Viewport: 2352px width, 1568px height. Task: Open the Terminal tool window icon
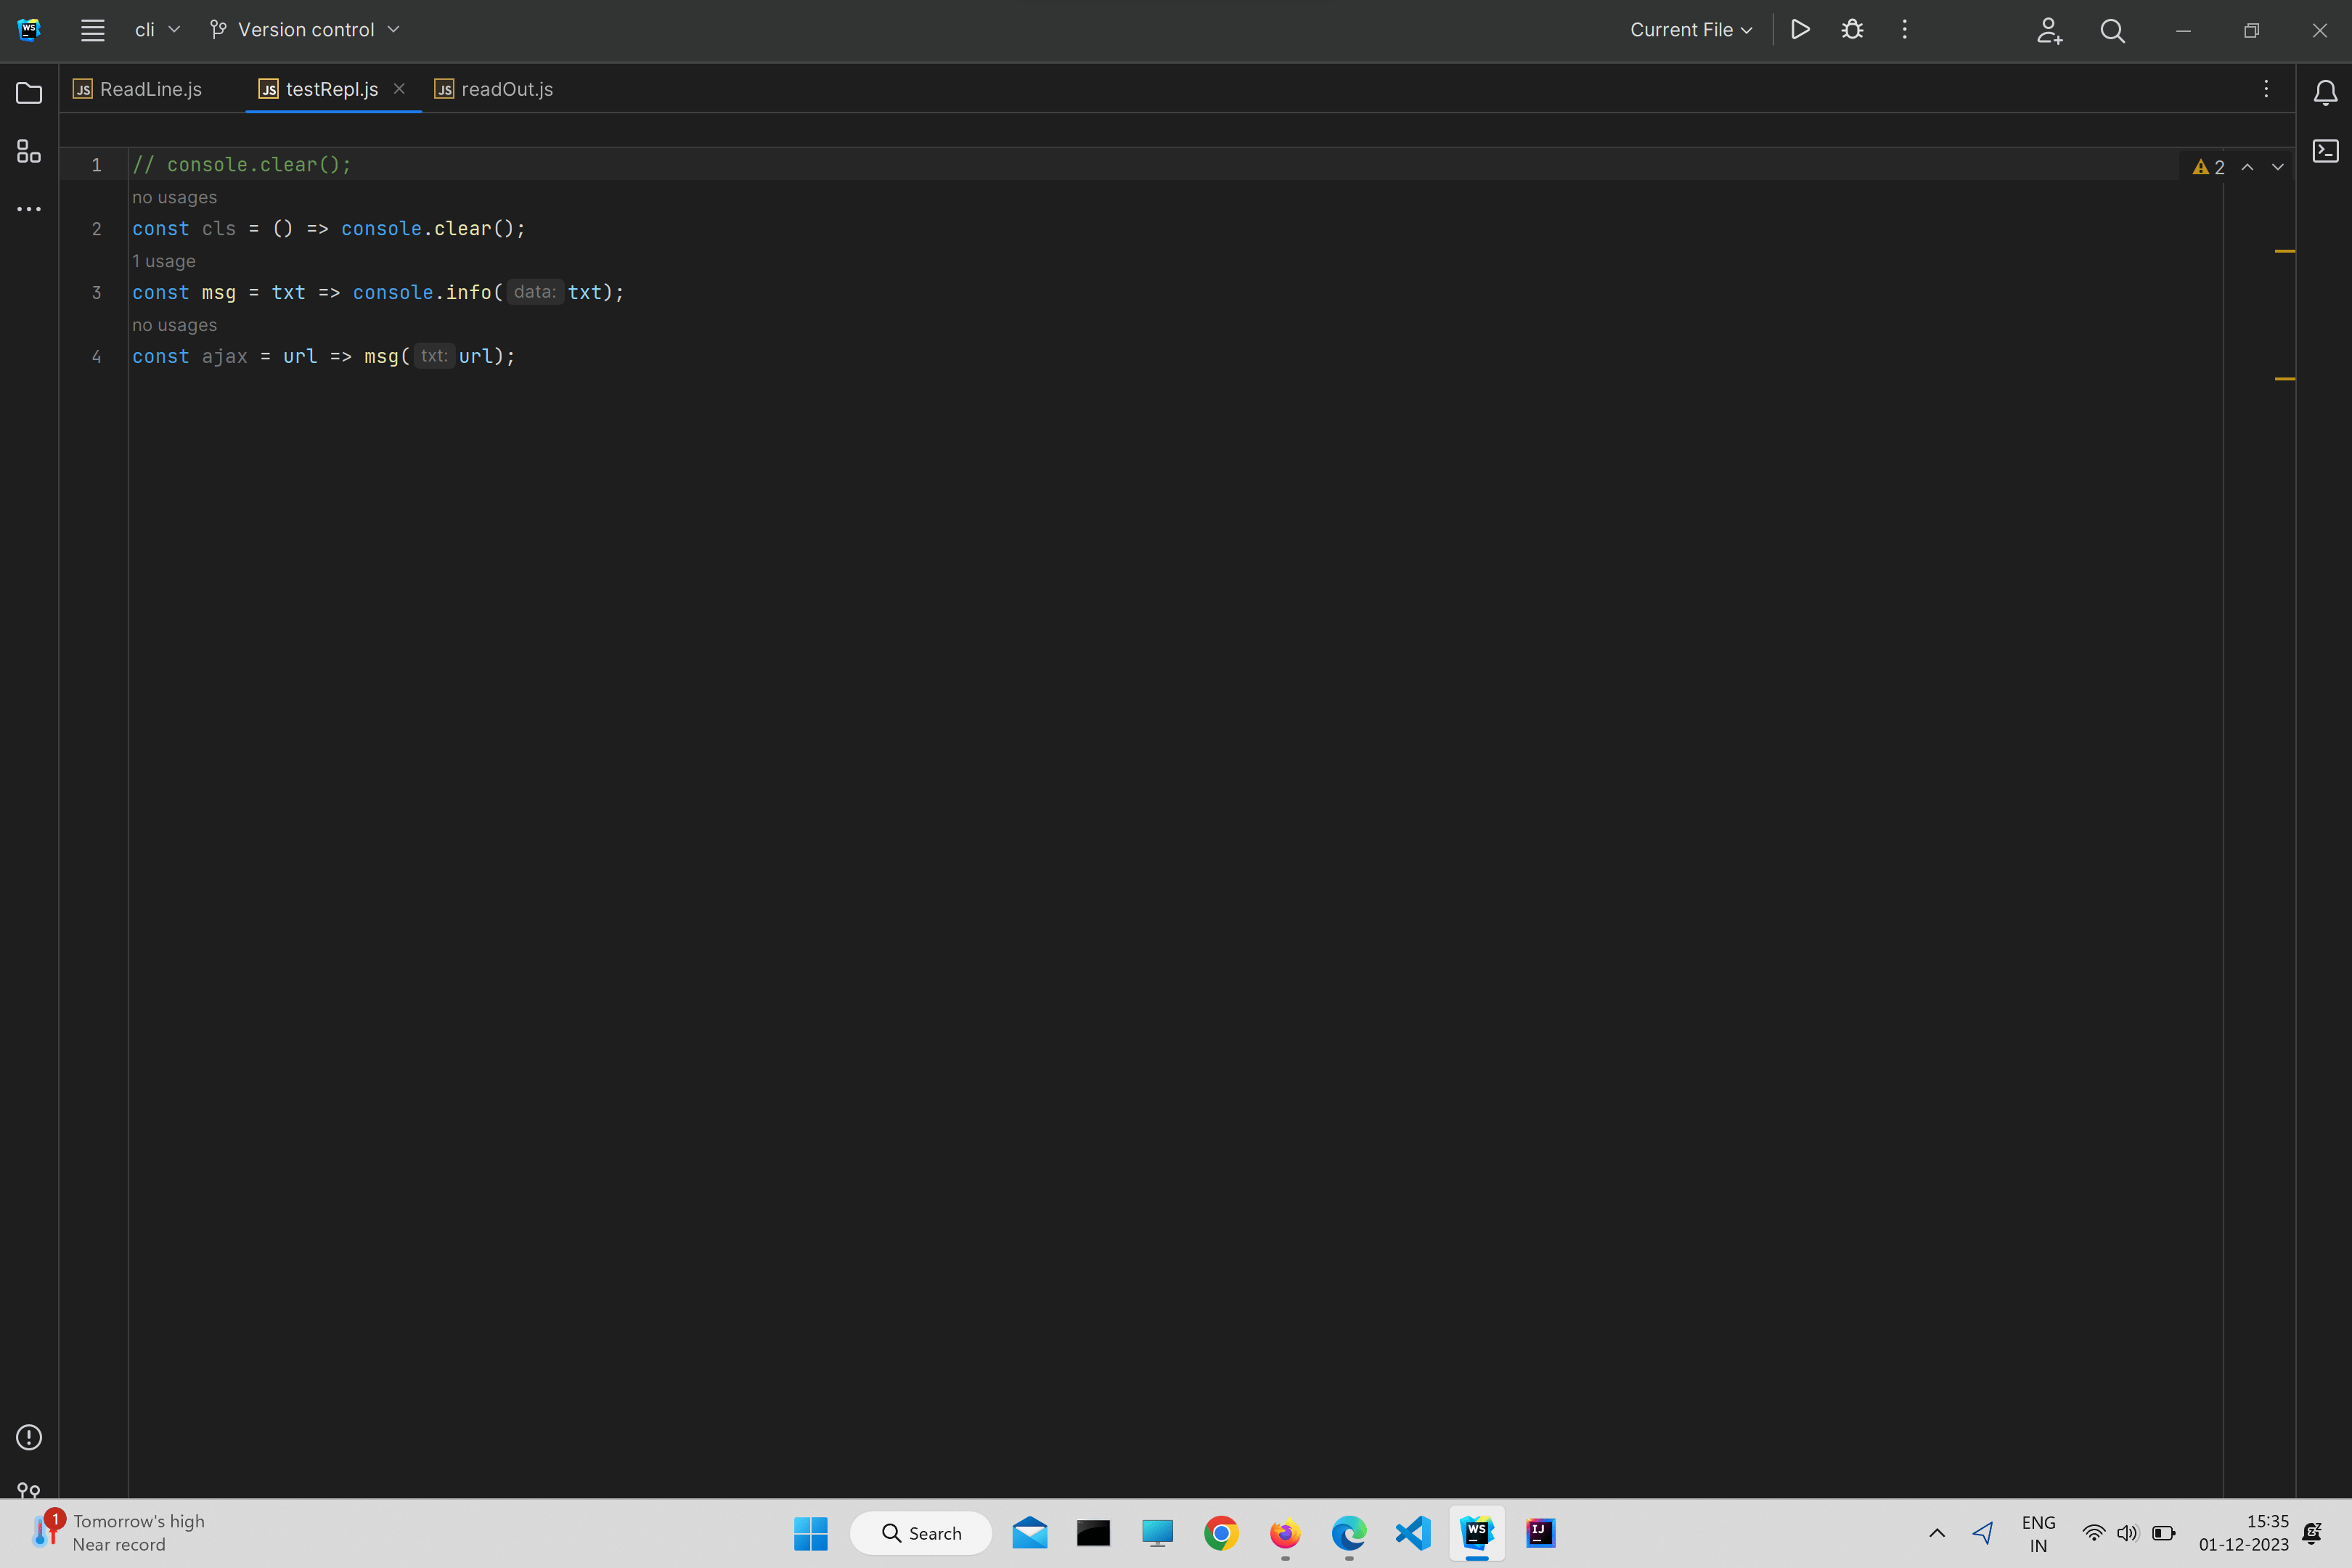coord(2325,151)
